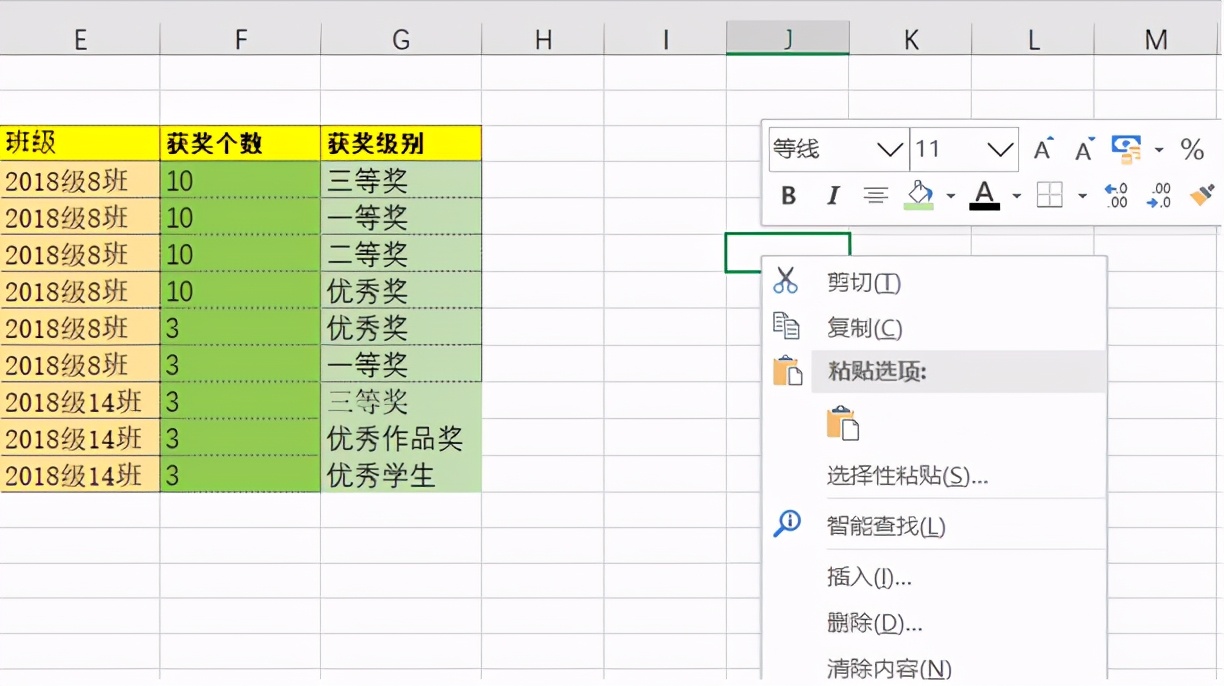This screenshot has width=1224, height=686.
Task: Open the borders dropdown arrow
Action: 1081,196
